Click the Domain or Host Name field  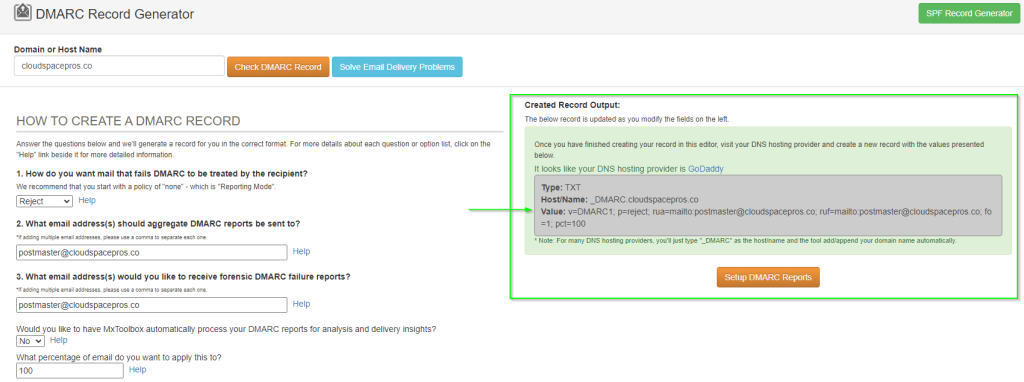pos(120,66)
